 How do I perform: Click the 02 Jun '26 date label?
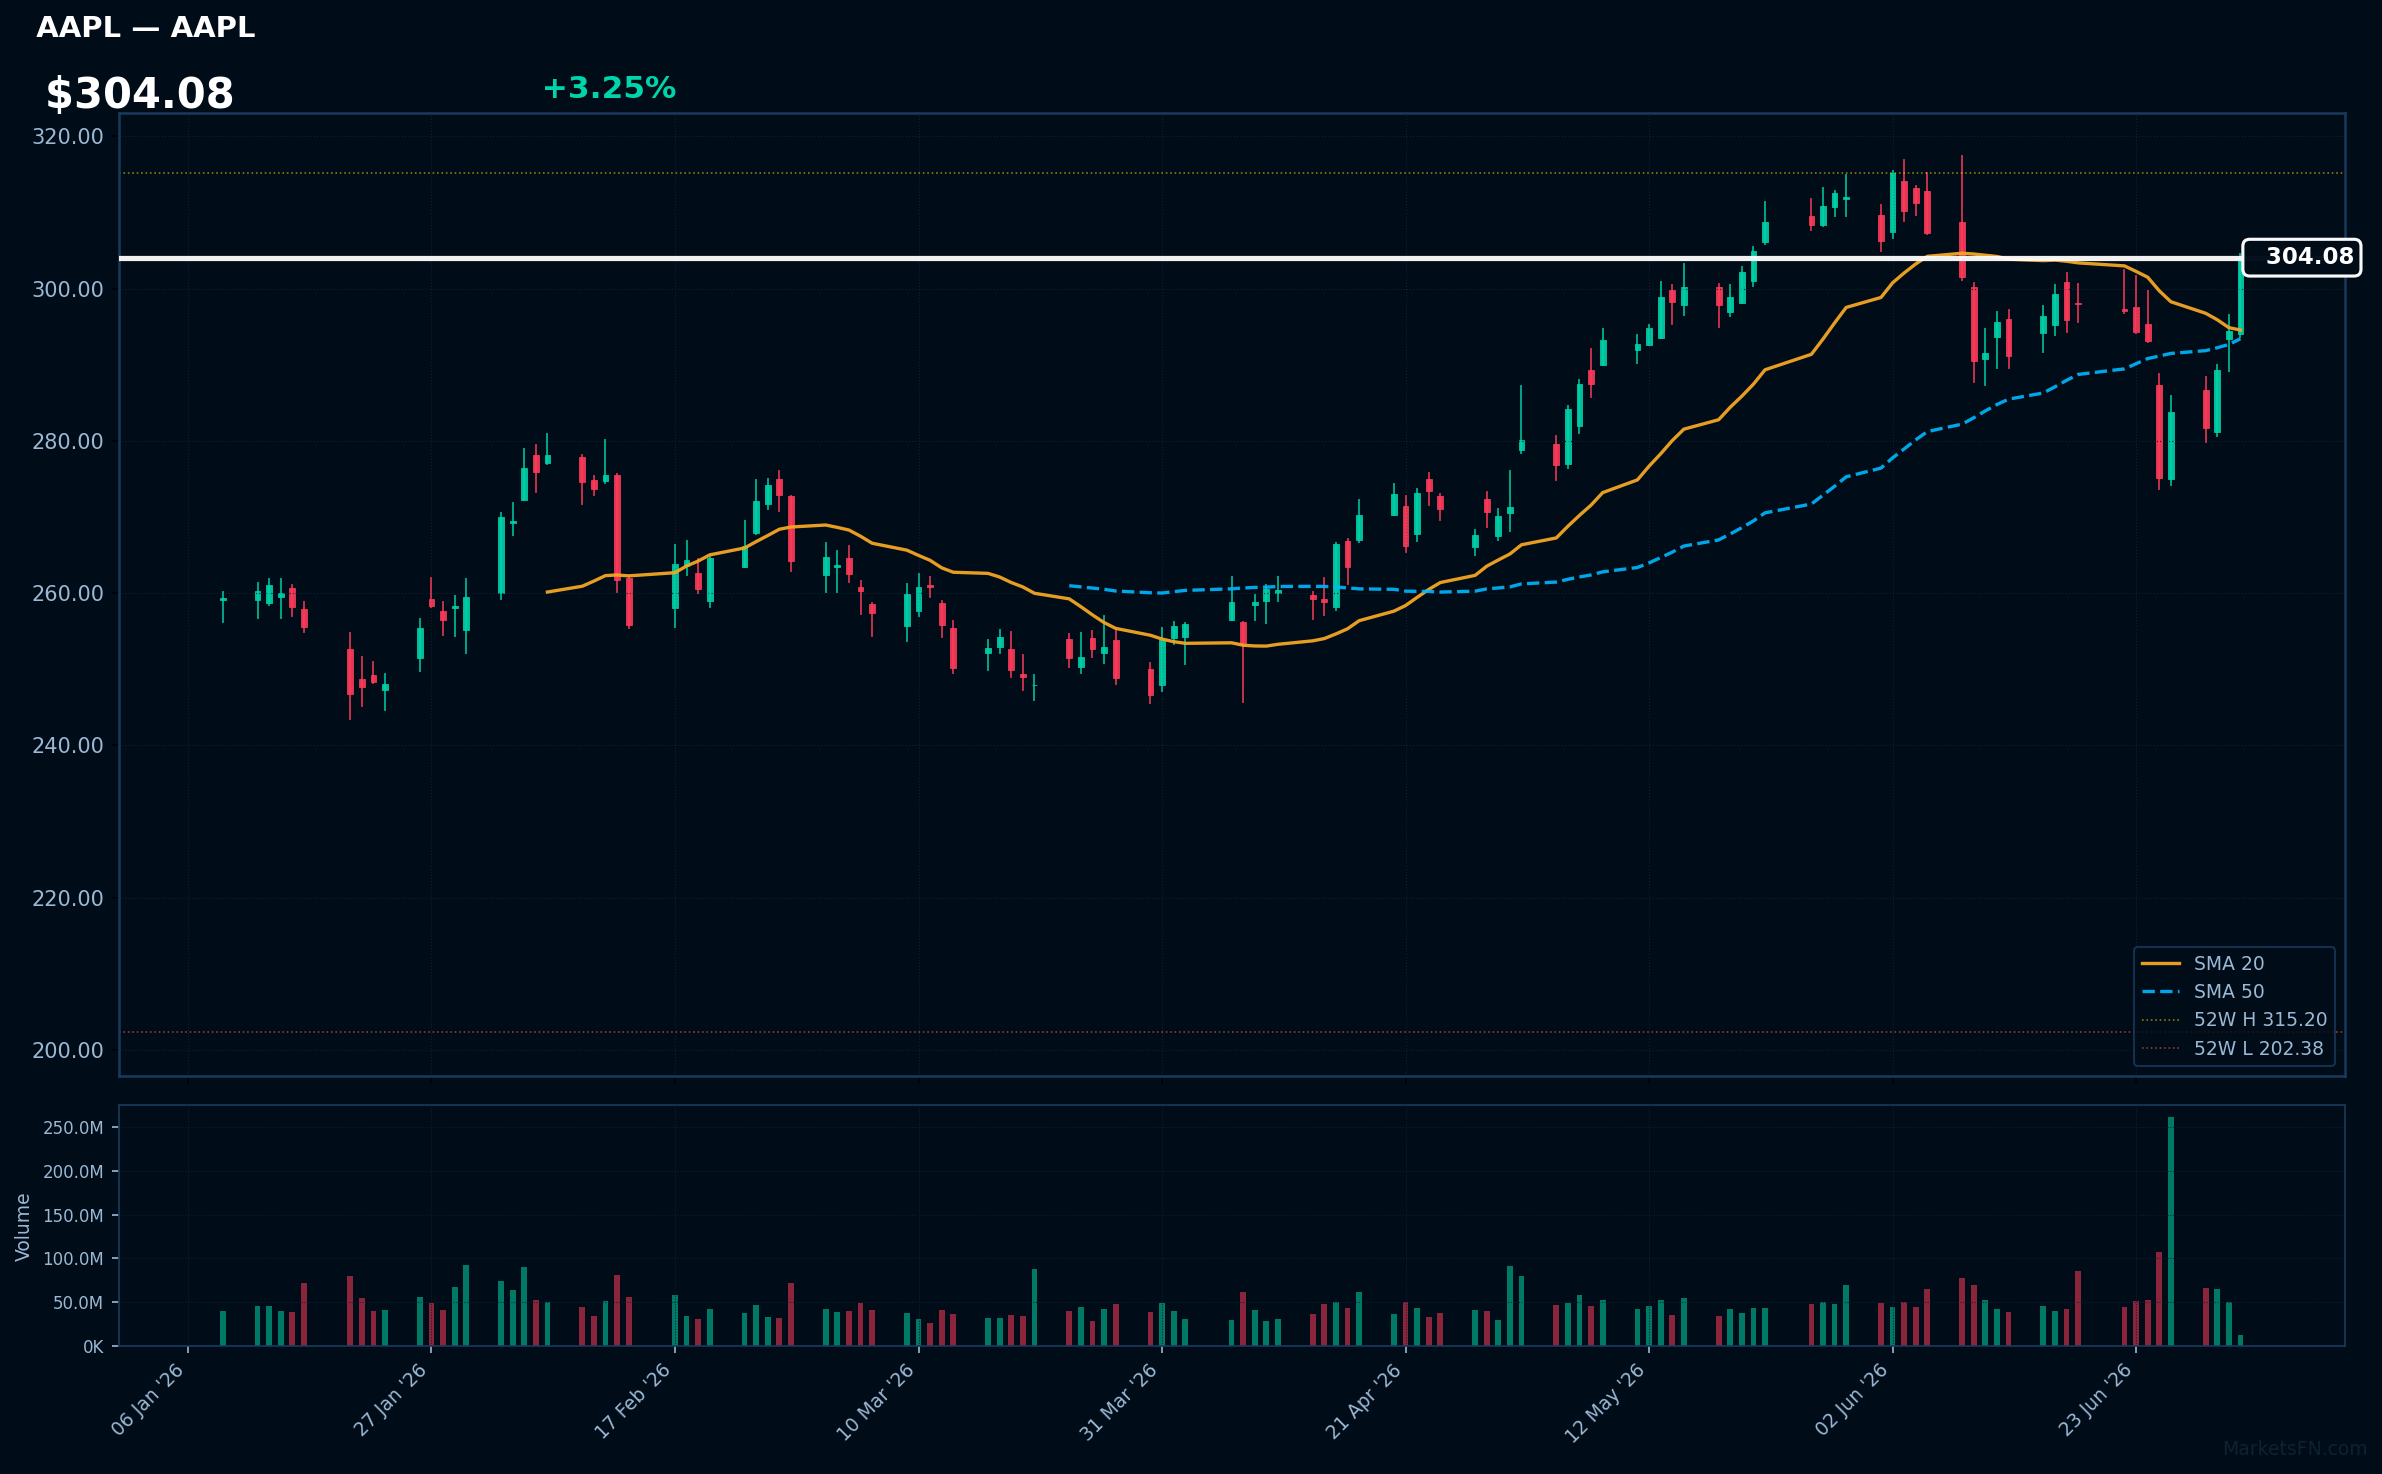click(x=1852, y=1400)
